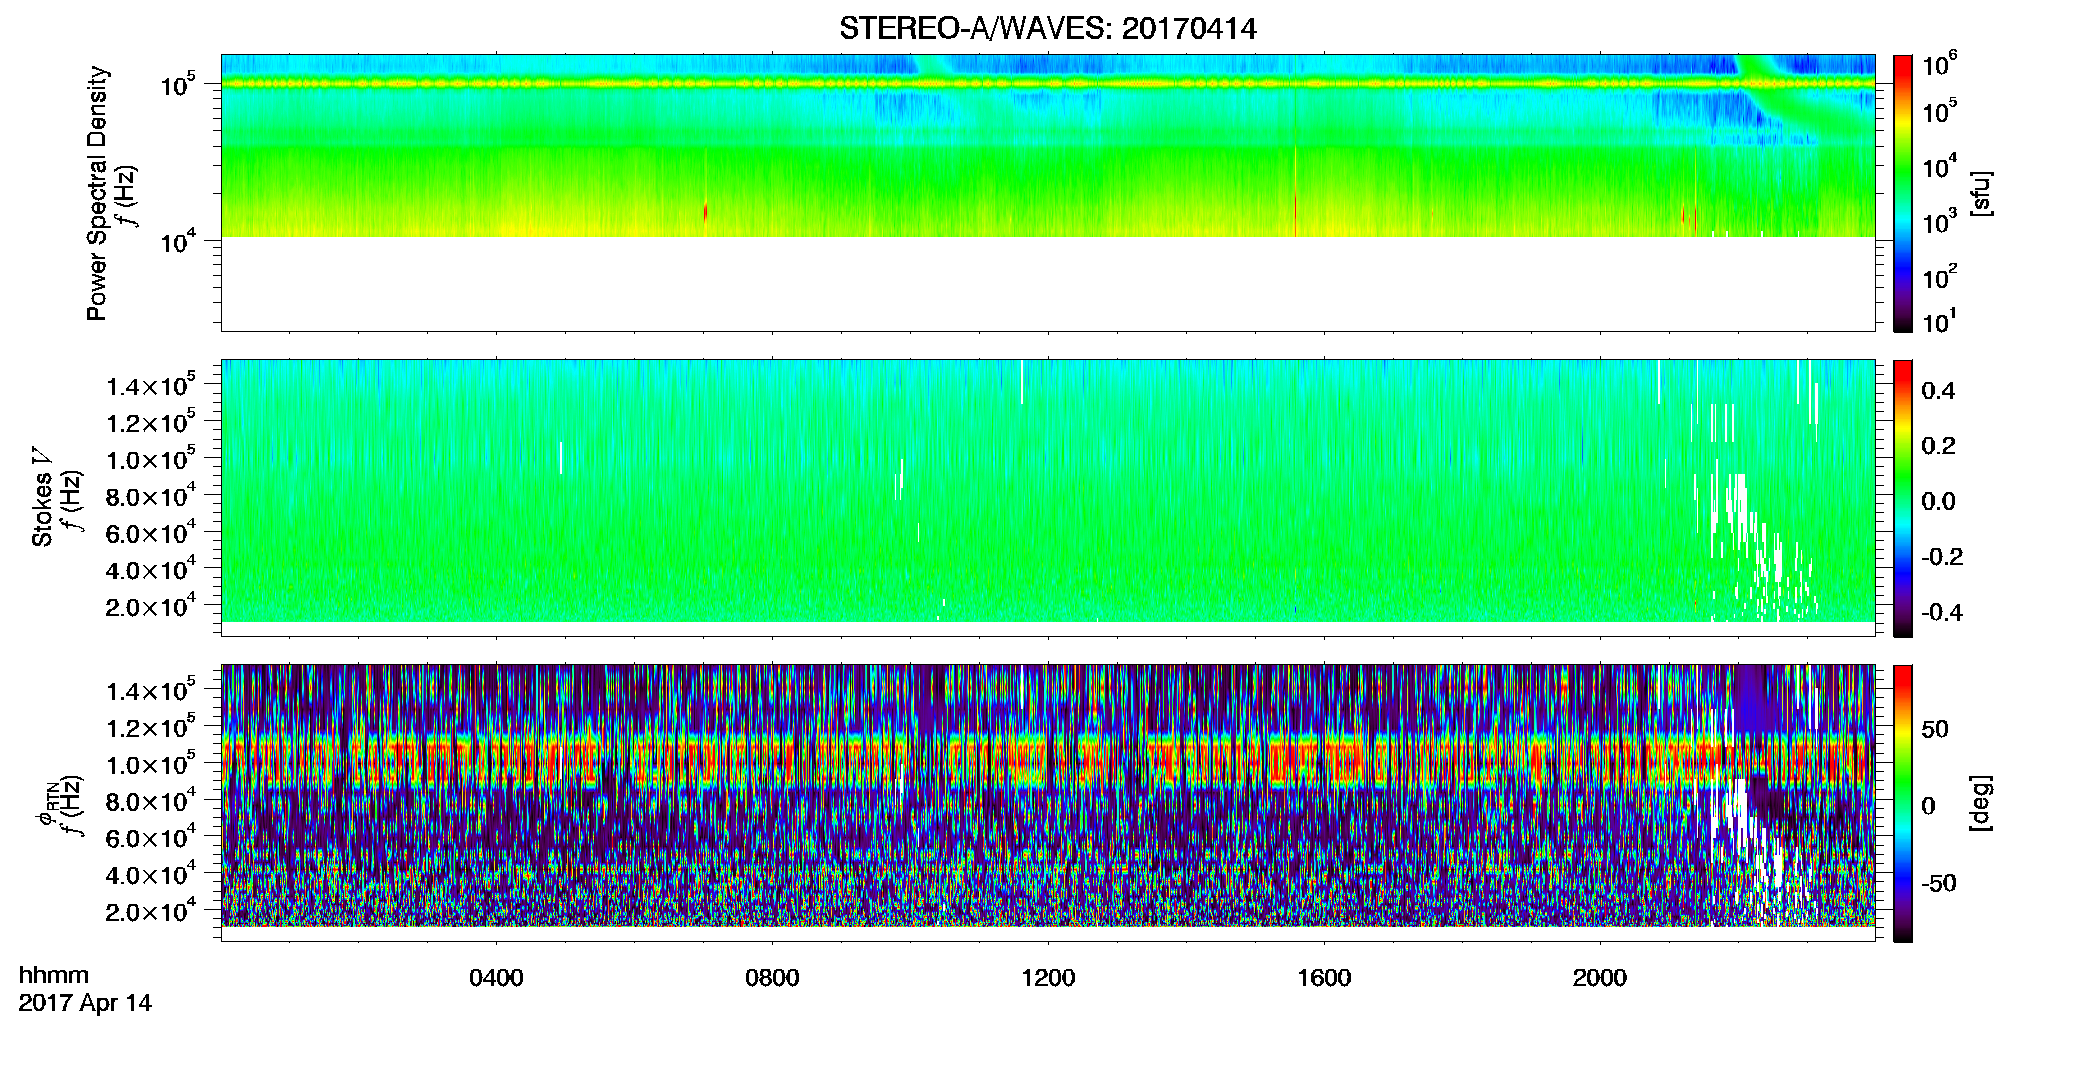
Task: Click the 2000 time axis label
Action: [1600, 978]
